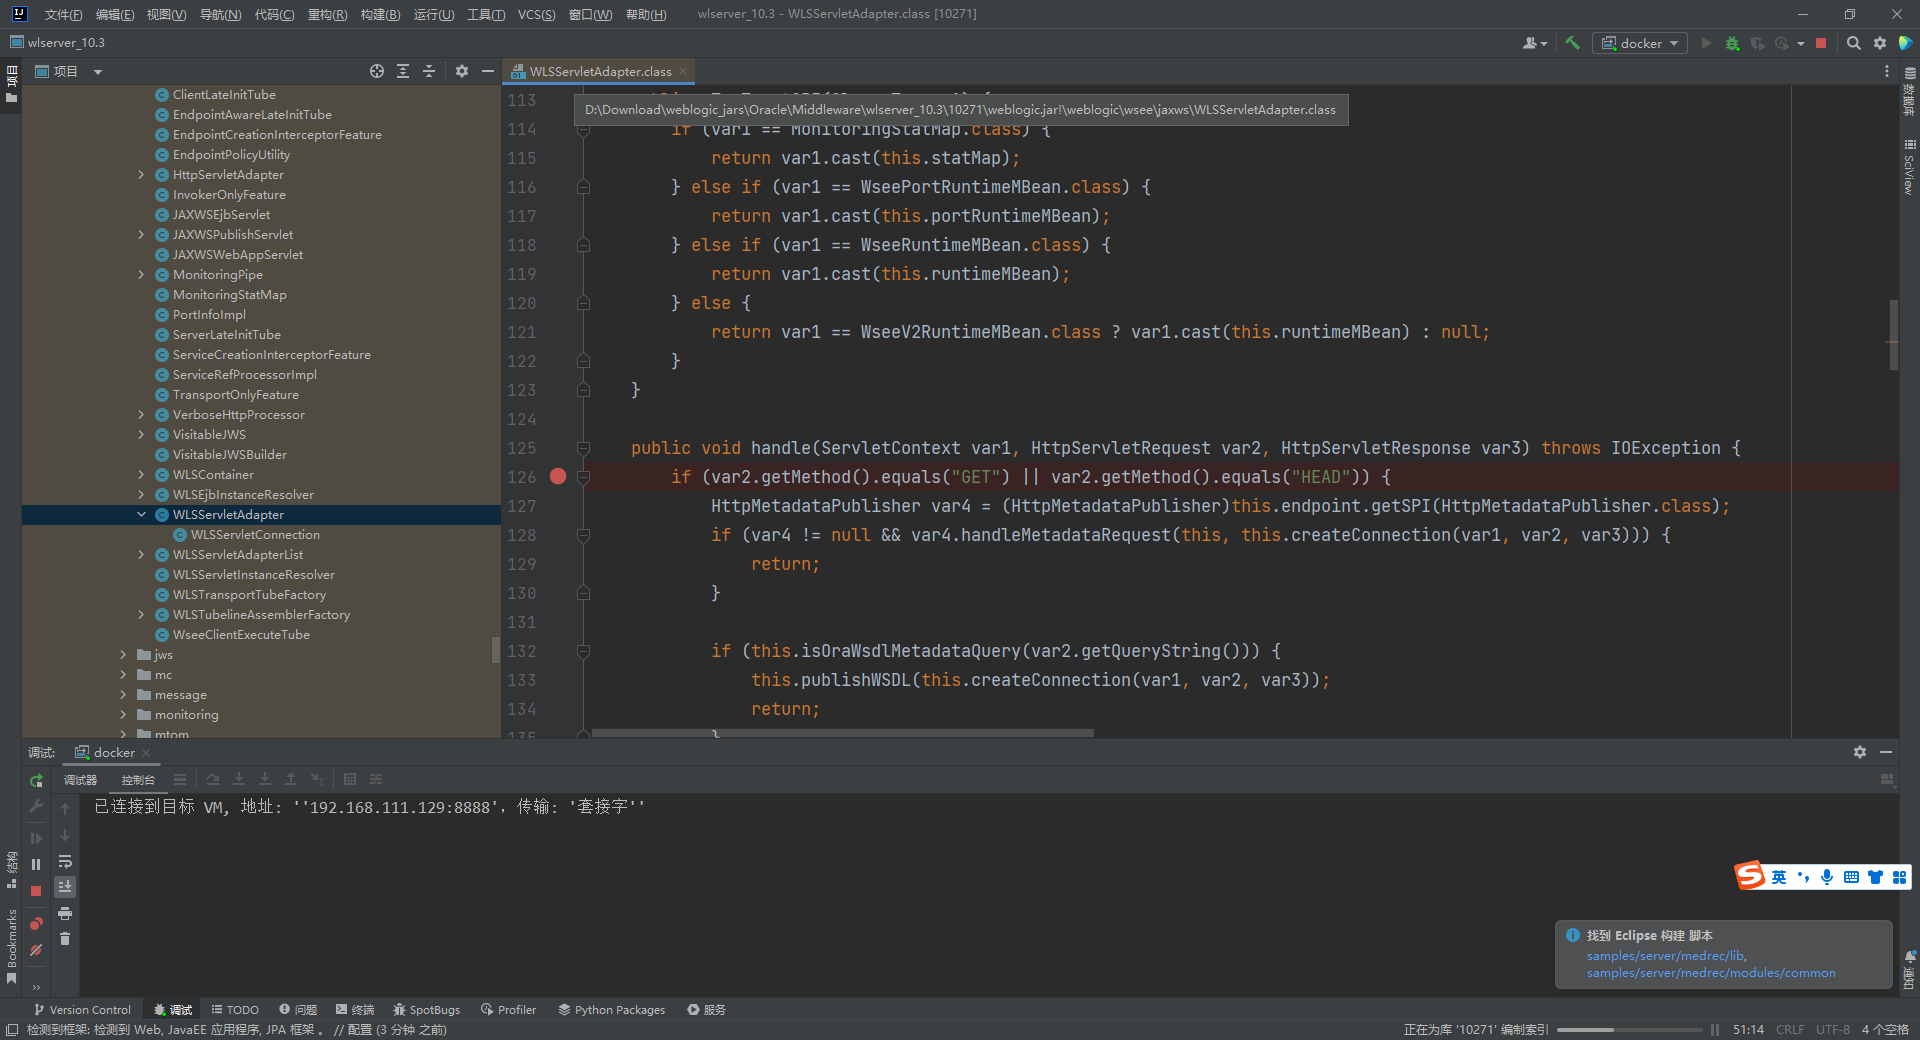The width and height of the screenshot is (1920, 1040).
Task: Click the Sogou voice input microphone icon
Action: (x=1827, y=877)
